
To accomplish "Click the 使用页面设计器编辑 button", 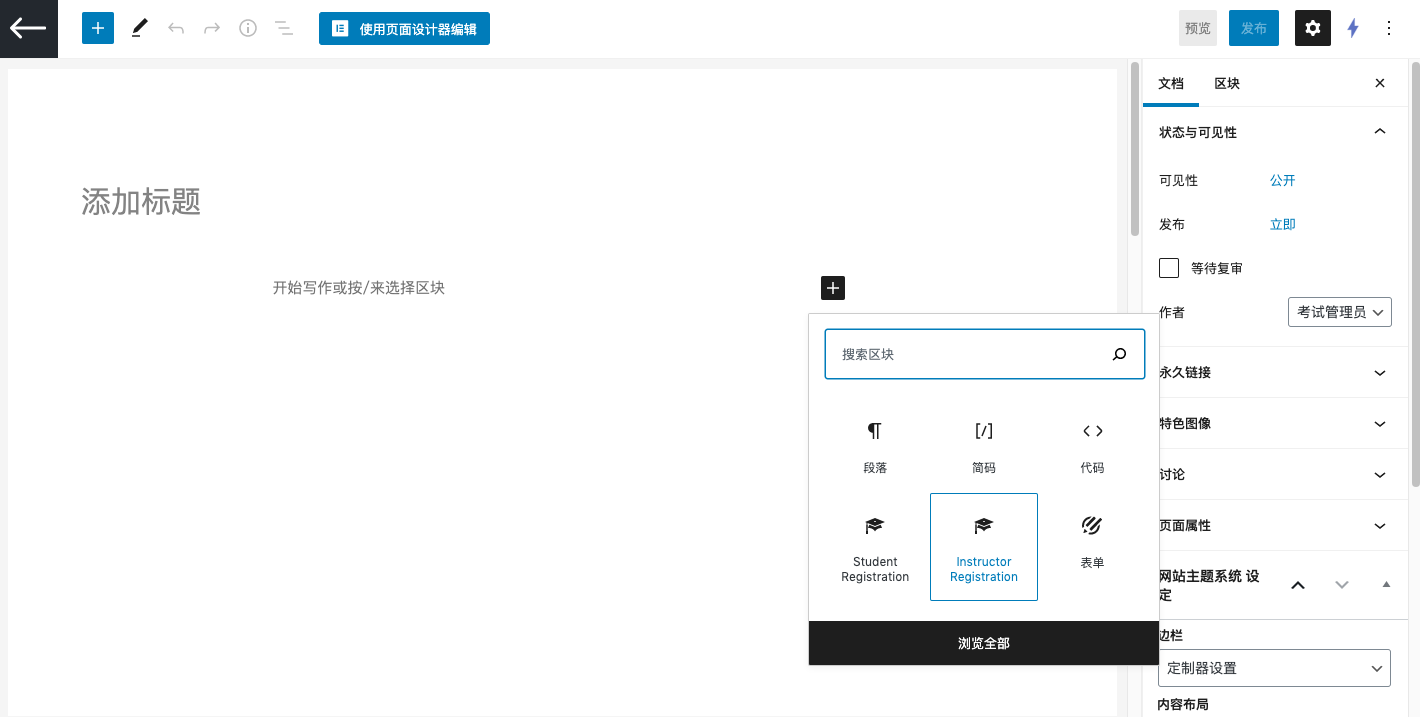I will click(x=404, y=29).
